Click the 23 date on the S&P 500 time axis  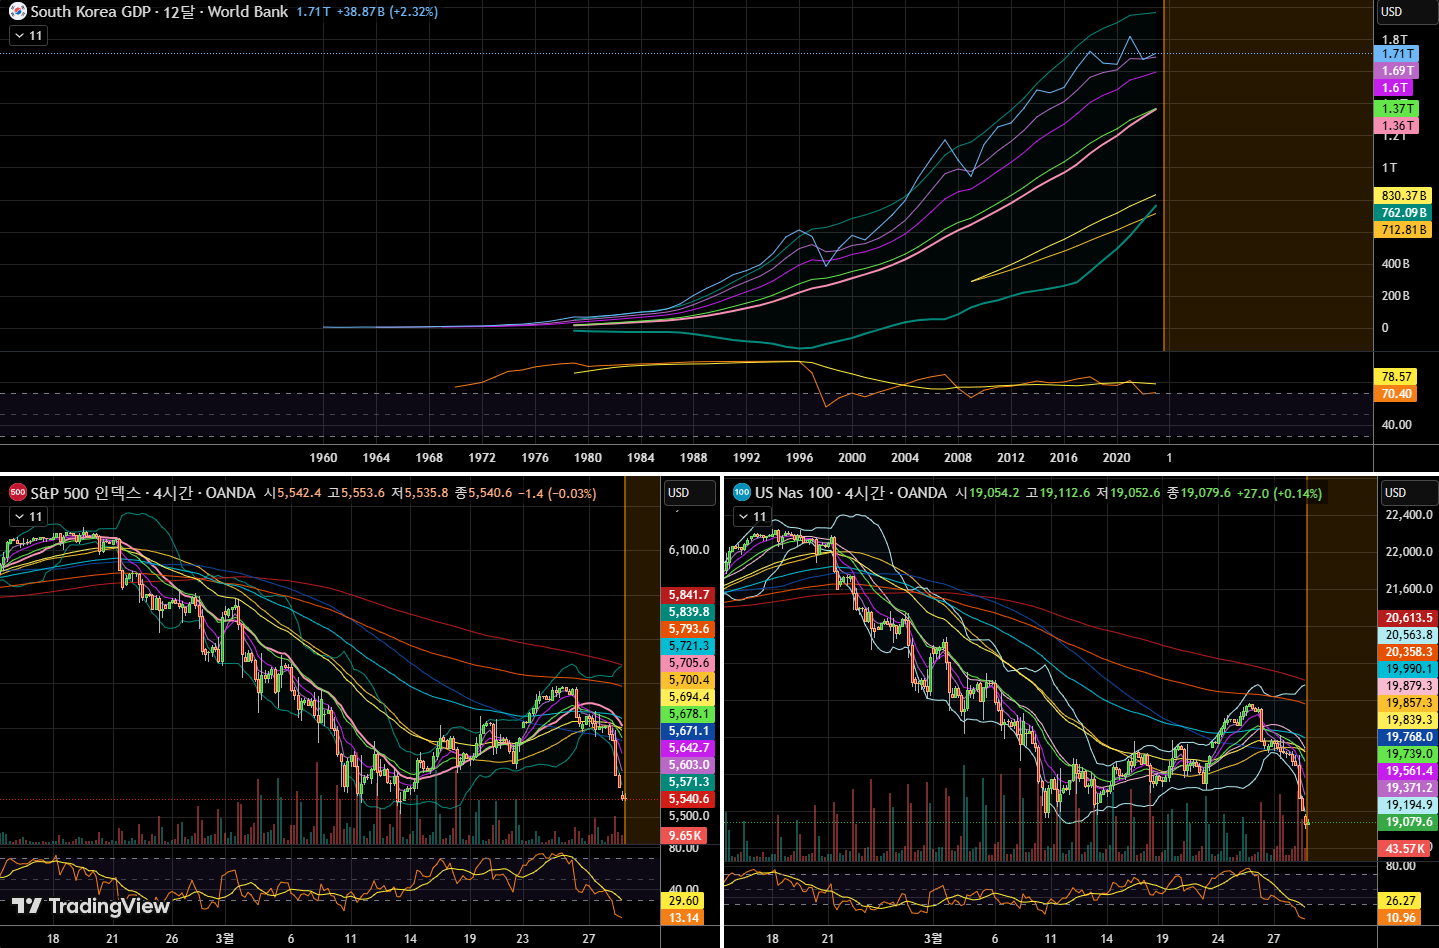click(522, 939)
